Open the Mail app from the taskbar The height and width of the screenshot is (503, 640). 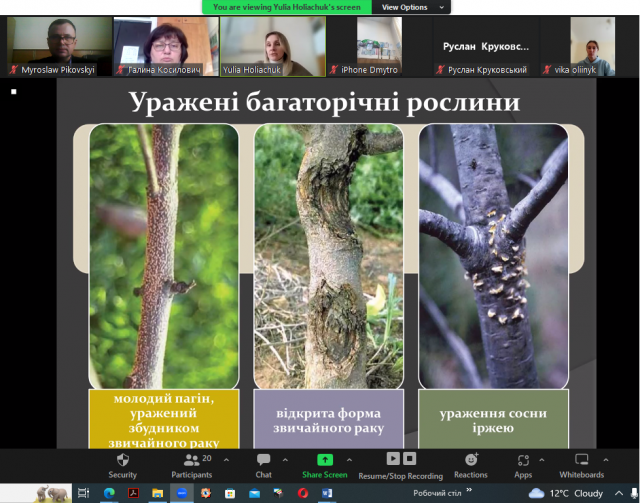click(254, 493)
